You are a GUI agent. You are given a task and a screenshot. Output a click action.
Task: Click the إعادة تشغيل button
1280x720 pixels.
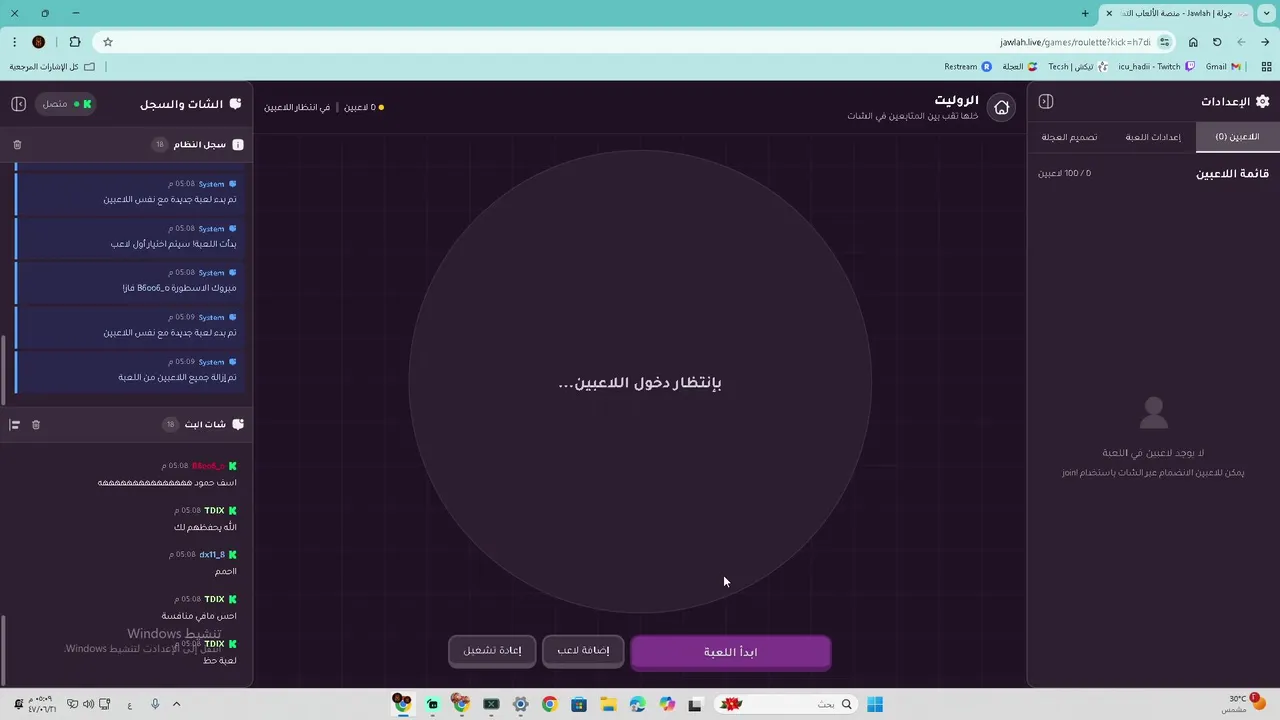pos(492,650)
